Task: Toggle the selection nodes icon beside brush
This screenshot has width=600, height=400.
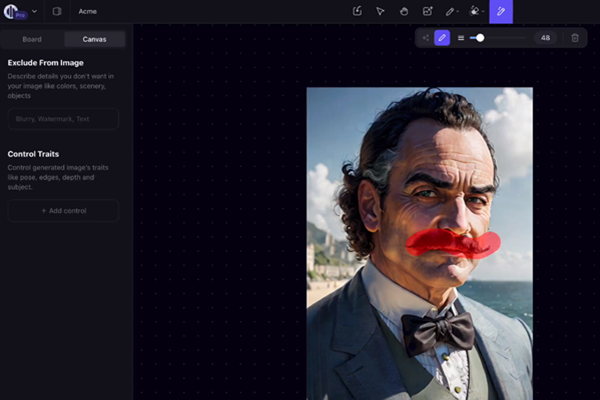Action: 425,37
